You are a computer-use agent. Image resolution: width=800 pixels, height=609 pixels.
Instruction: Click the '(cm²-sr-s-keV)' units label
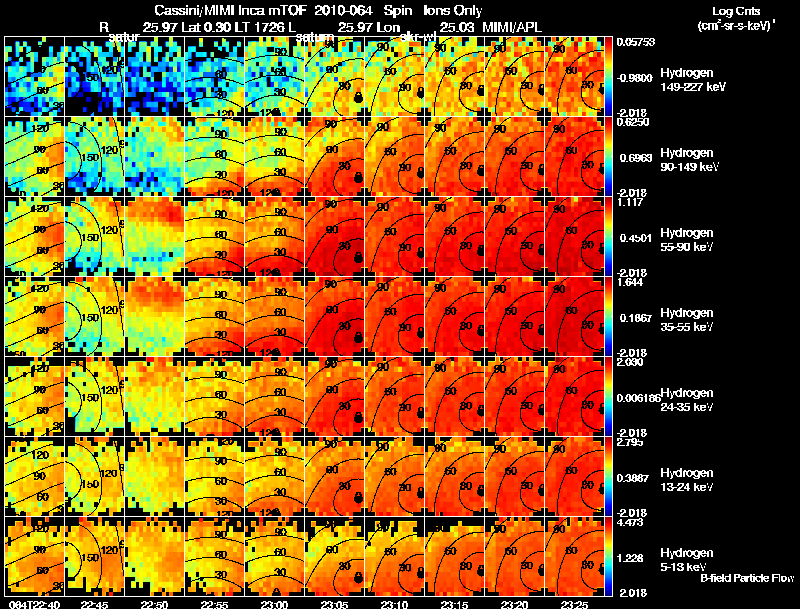pos(737,25)
